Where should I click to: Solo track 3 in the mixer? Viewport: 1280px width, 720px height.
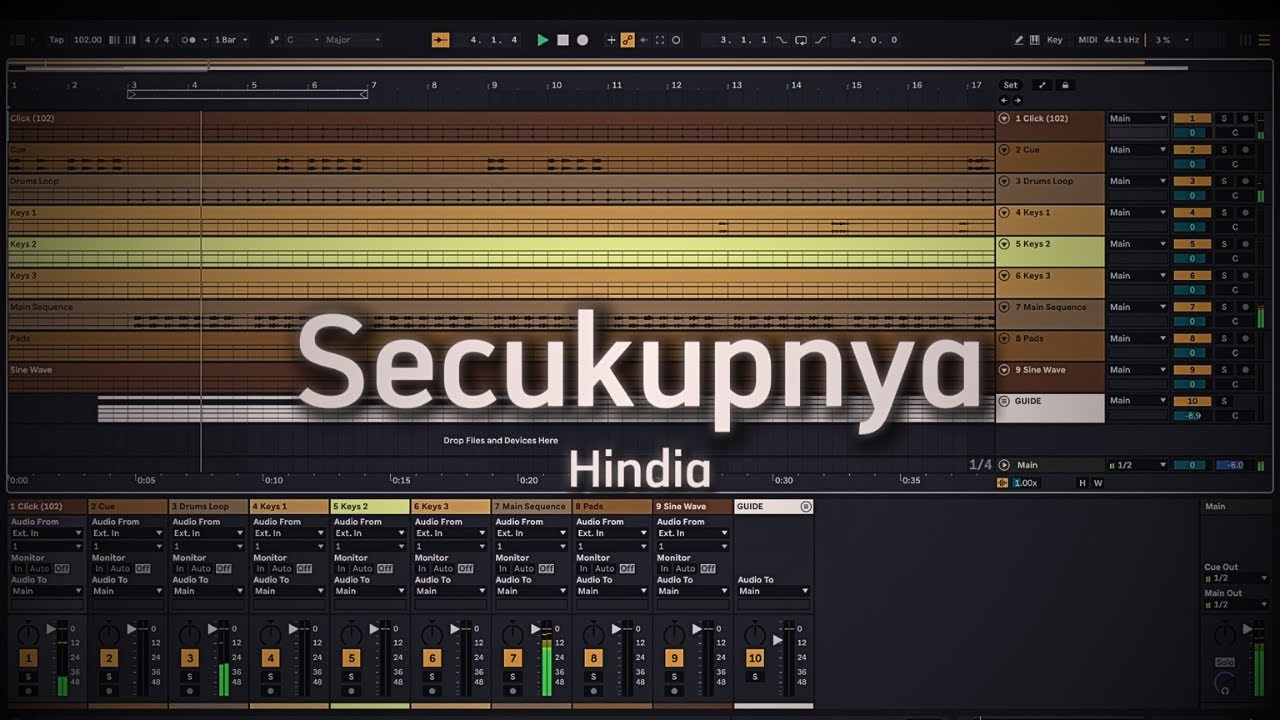point(189,677)
